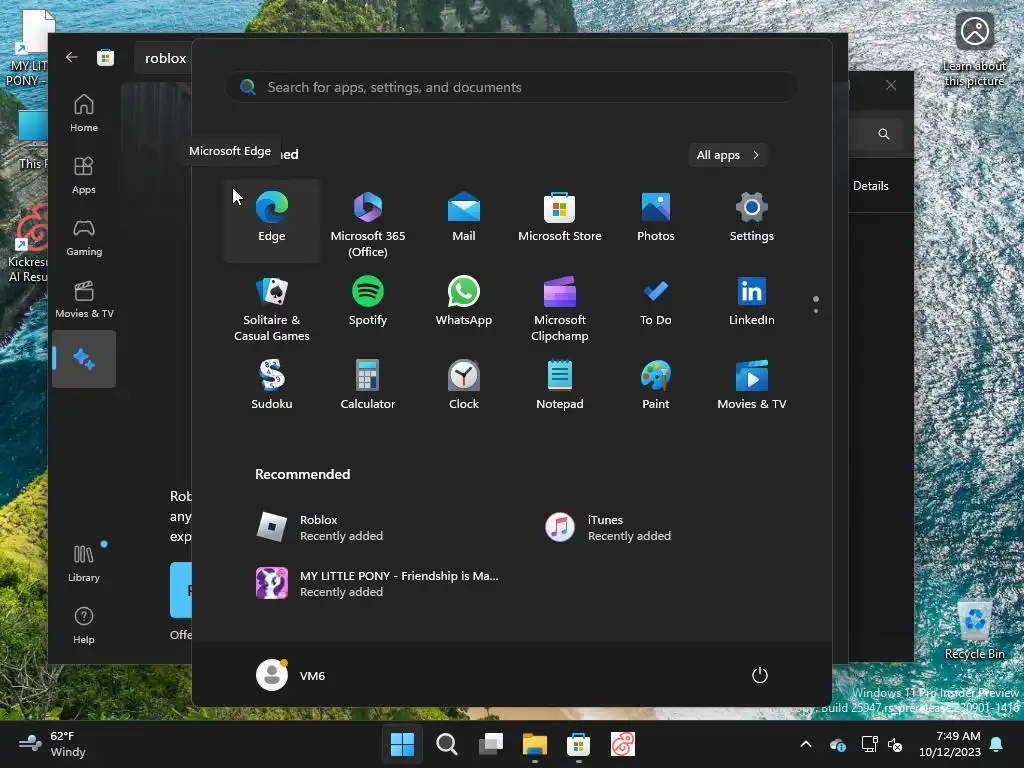Select Movies & TV in Store sidebar
Viewport: 1024px width, 768px height.
[x=84, y=300]
